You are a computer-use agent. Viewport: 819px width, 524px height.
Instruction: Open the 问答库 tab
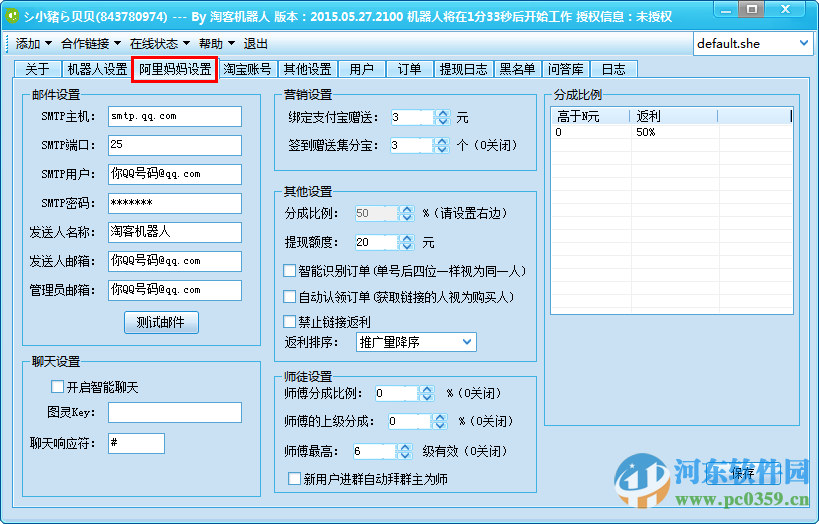point(566,69)
